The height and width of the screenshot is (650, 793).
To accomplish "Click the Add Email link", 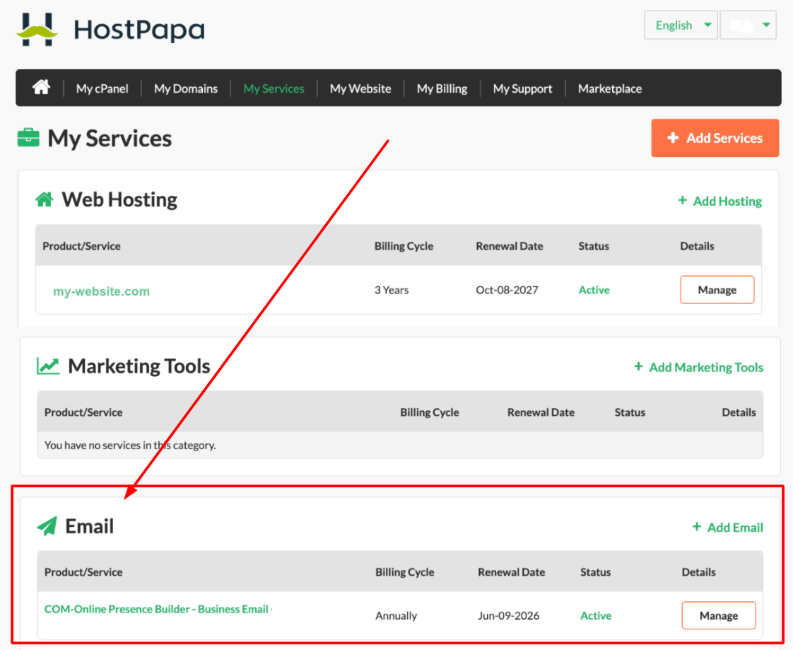I will [728, 527].
